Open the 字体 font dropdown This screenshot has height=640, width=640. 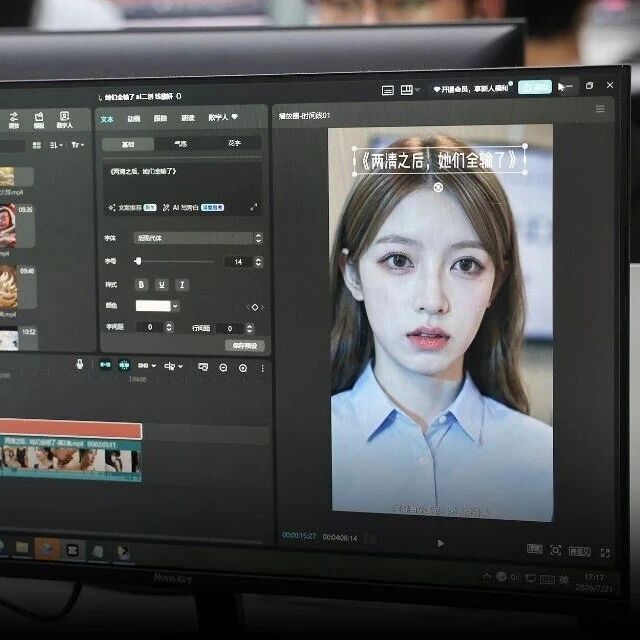pos(198,238)
